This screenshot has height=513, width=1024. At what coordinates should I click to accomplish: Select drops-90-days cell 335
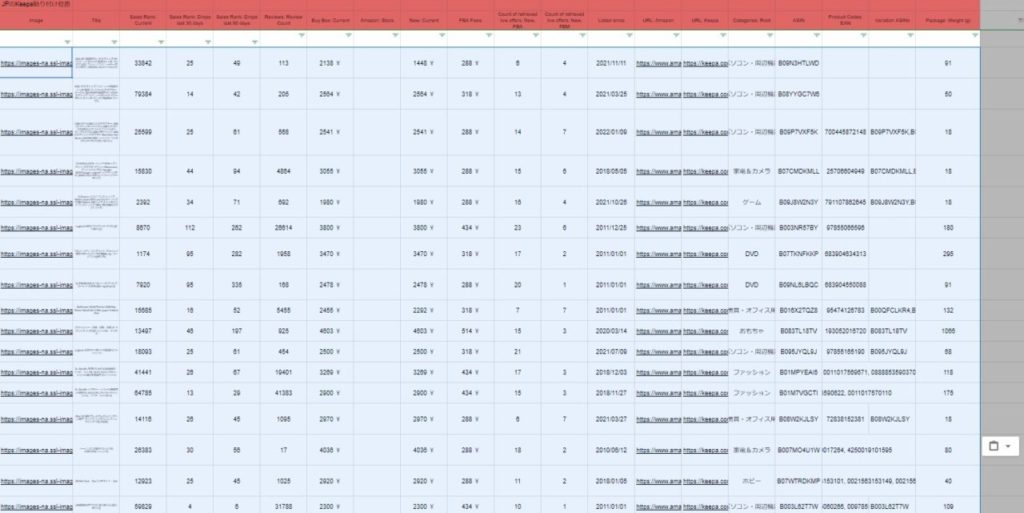point(236,285)
